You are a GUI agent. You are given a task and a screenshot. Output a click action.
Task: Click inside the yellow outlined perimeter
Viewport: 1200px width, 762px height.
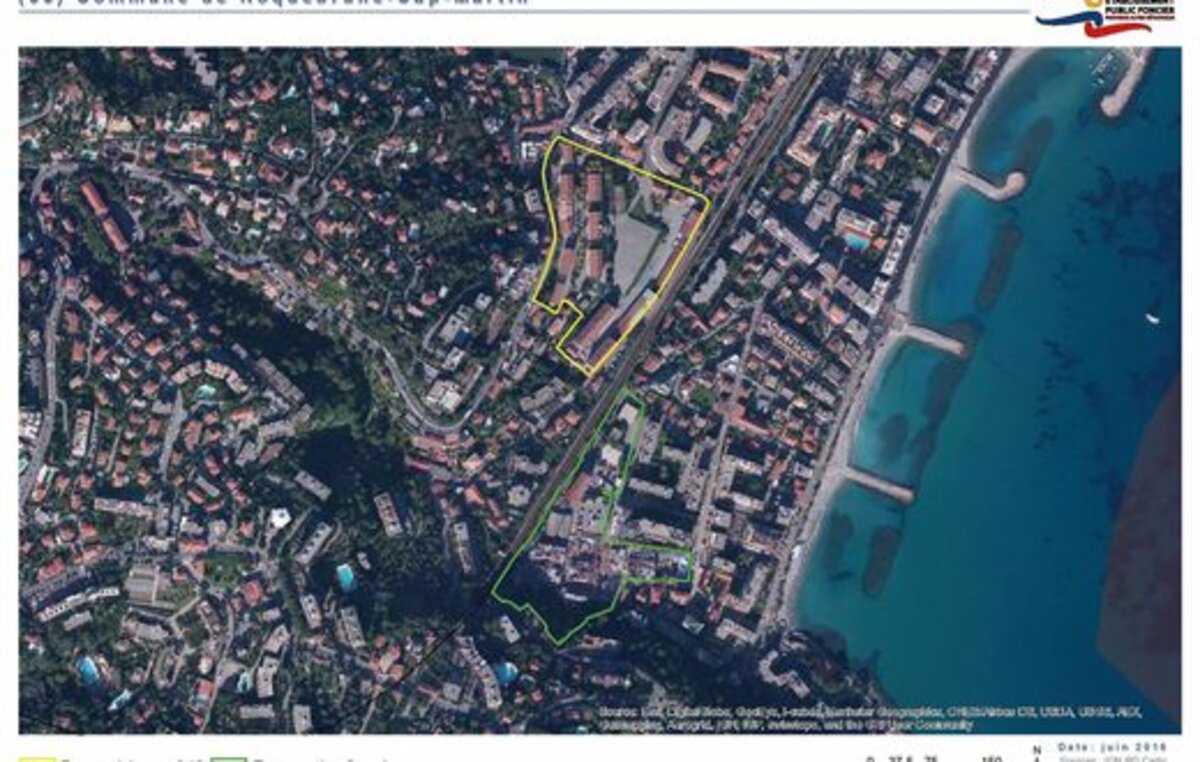point(620,250)
